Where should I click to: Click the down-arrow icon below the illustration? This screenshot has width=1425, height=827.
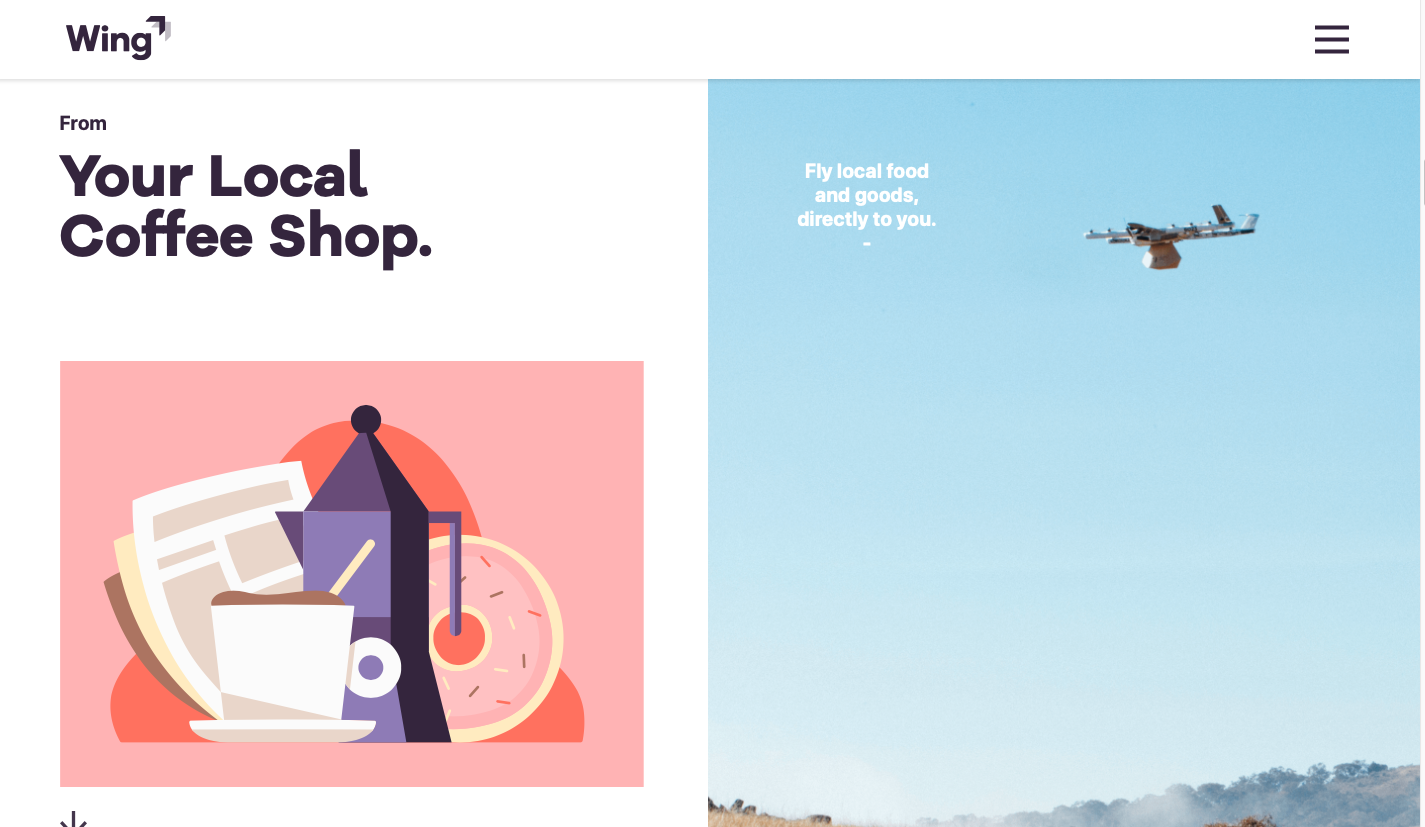click(x=73, y=820)
